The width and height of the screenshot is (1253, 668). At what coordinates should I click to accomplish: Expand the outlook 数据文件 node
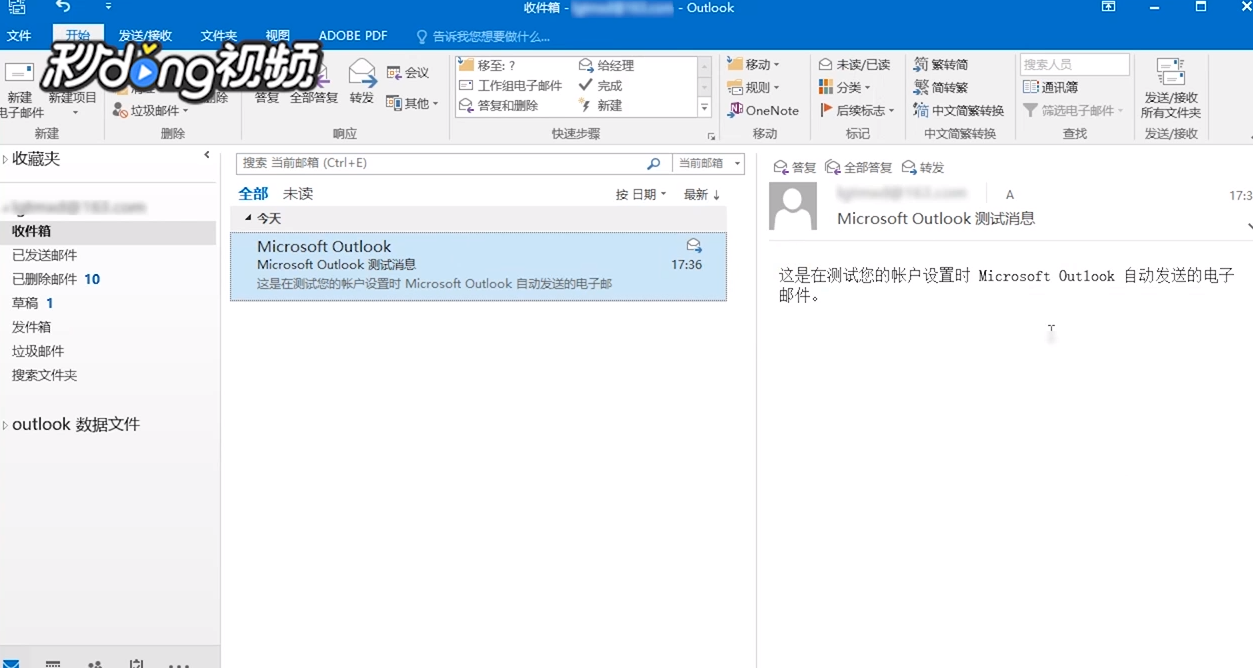click(6, 425)
